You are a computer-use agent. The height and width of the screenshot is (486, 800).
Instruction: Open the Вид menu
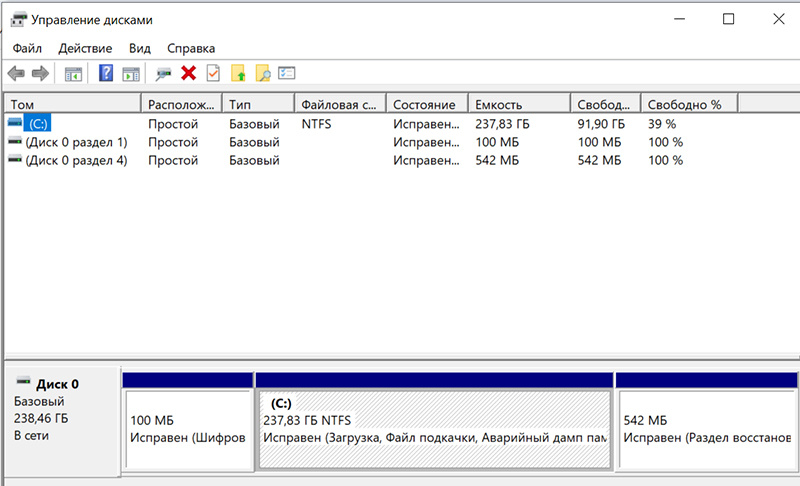click(140, 48)
